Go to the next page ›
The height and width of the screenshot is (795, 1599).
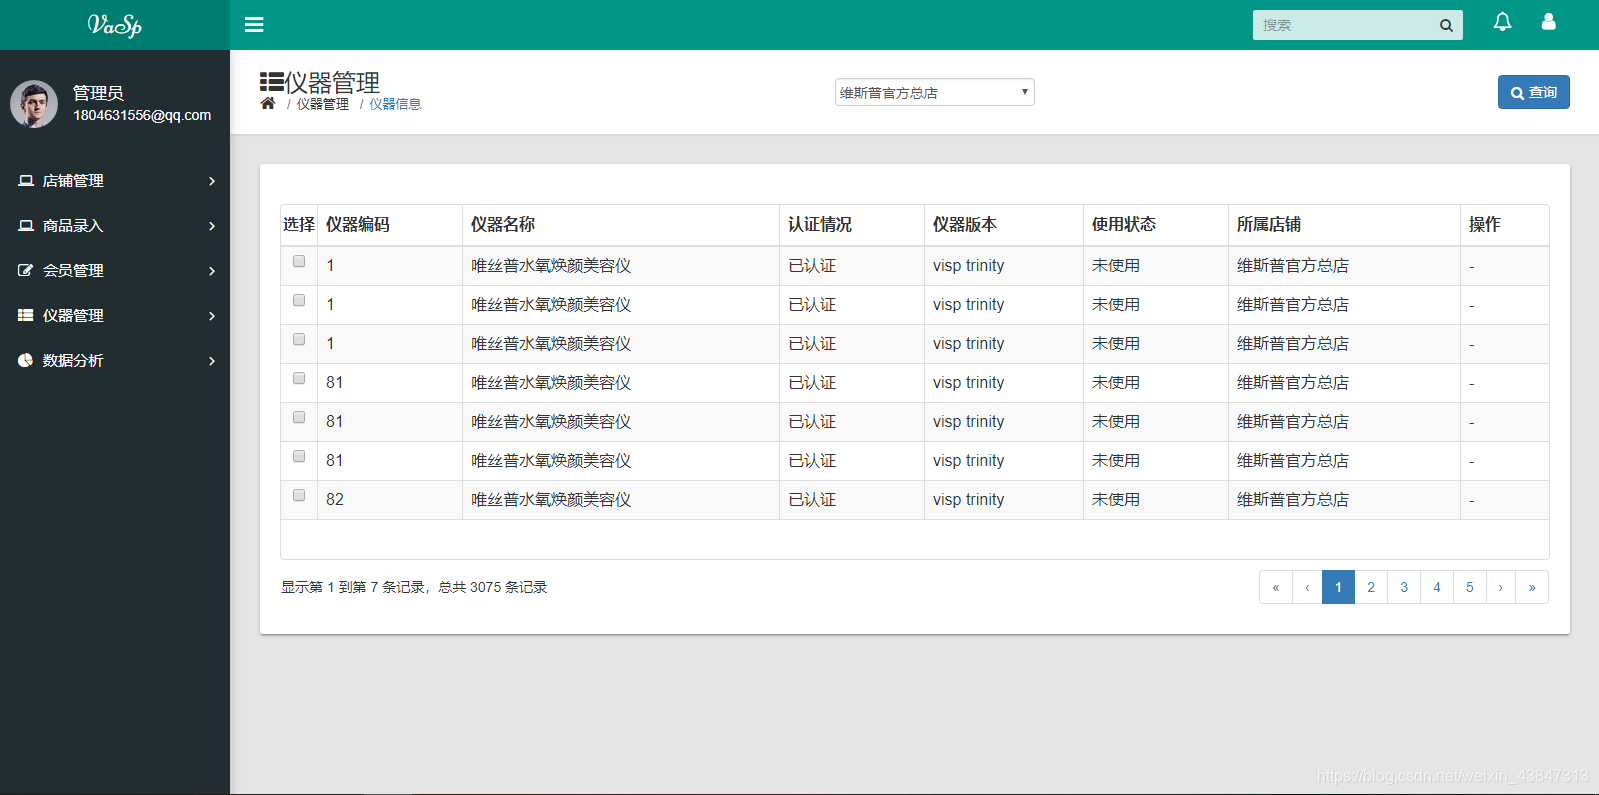click(x=1501, y=587)
